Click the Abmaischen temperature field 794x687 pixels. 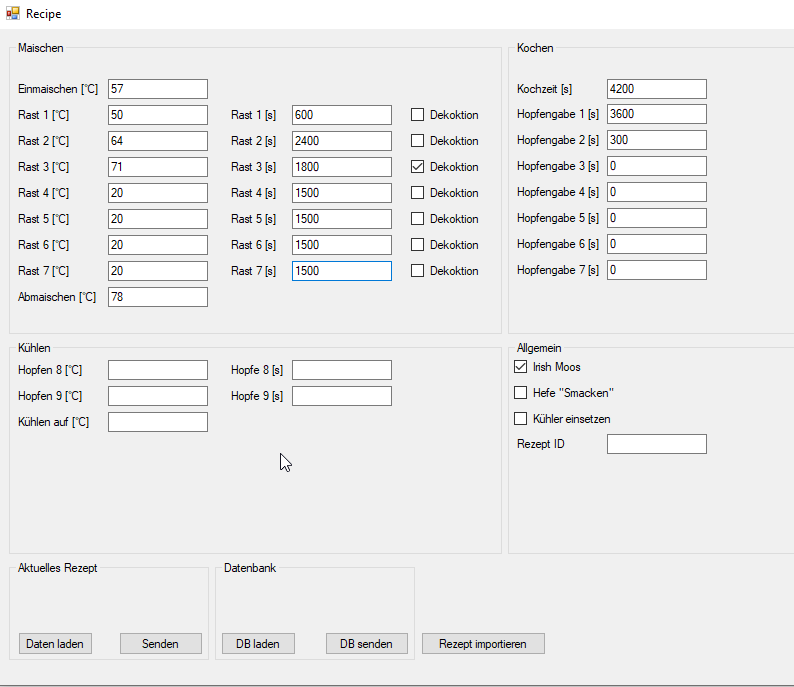tap(157, 297)
